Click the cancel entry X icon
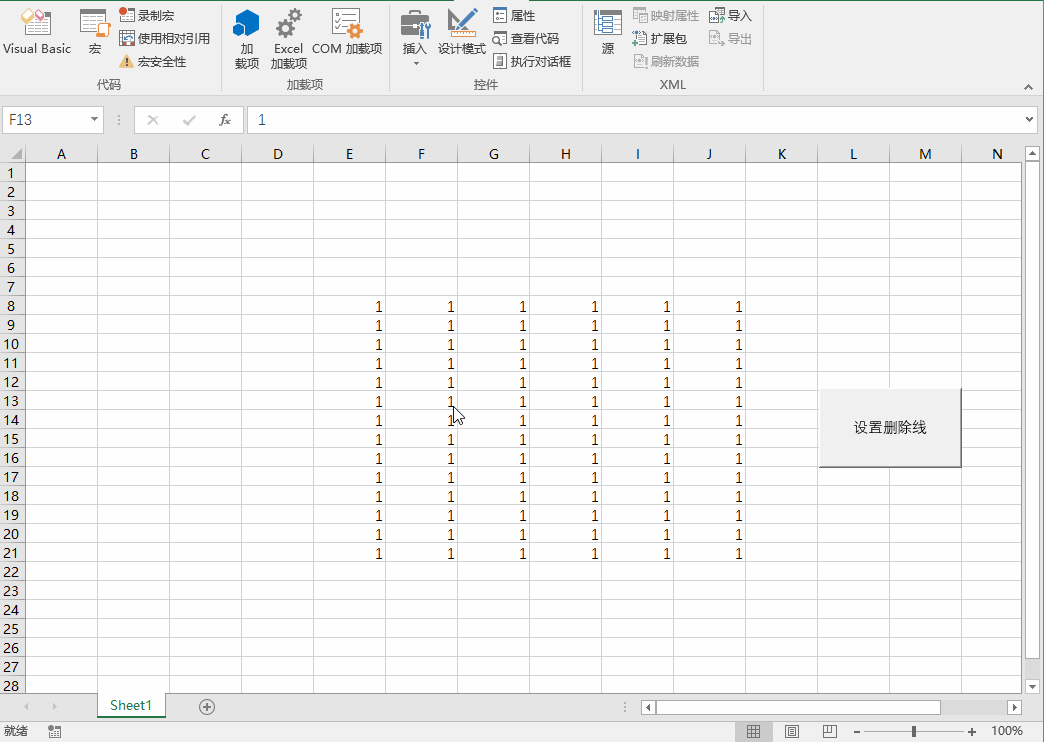 click(152, 120)
